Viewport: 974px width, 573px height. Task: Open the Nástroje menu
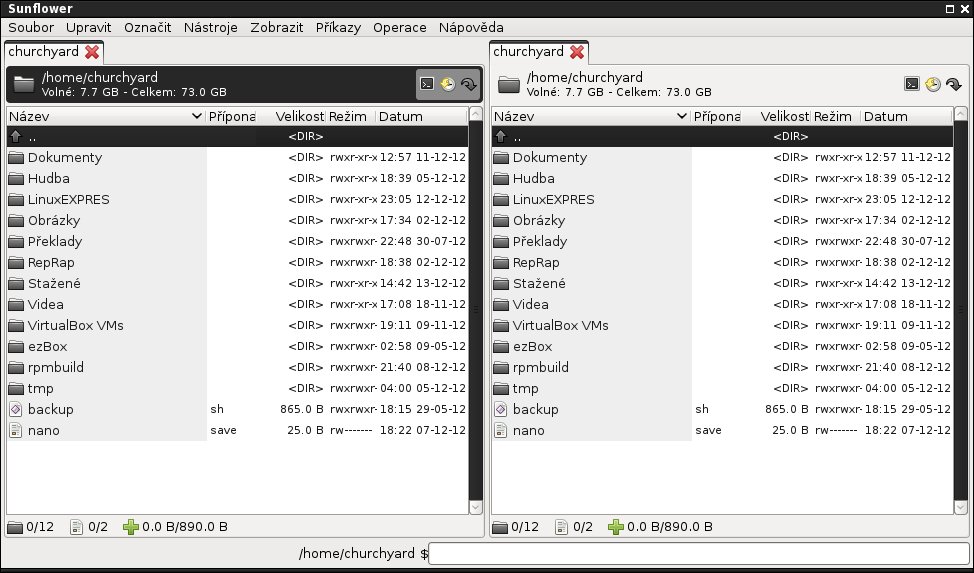tap(211, 27)
